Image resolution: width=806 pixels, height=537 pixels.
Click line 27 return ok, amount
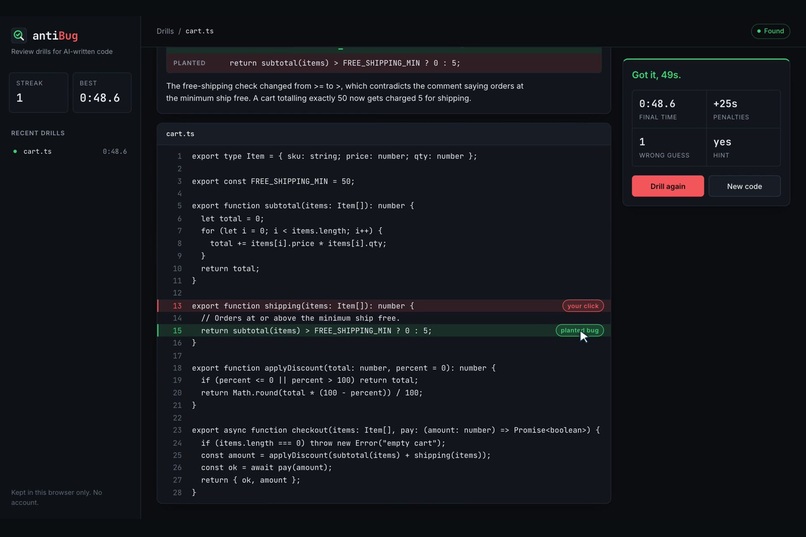tap(250, 480)
